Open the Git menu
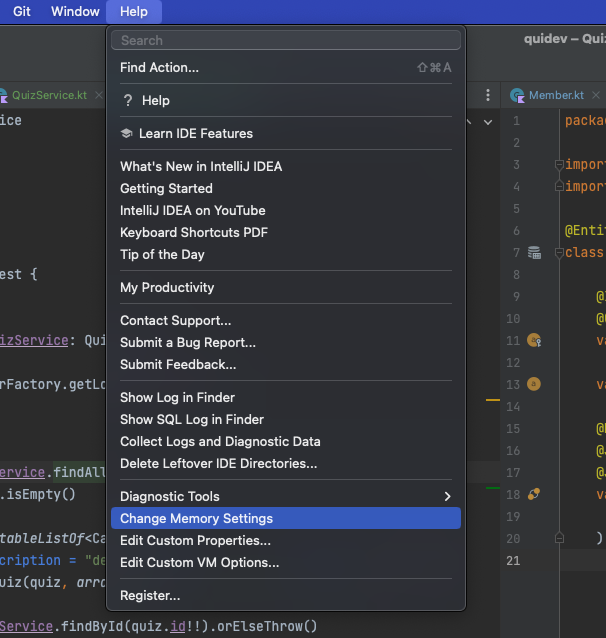The height and width of the screenshot is (638, 606). point(22,11)
